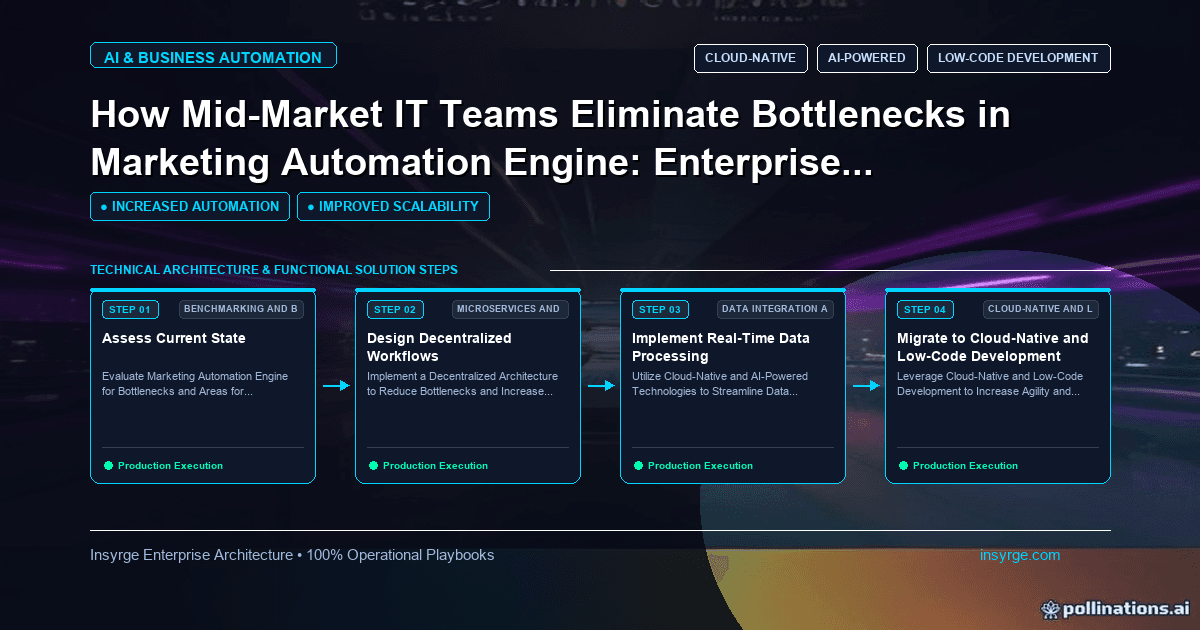This screenshot has height=630, width=1200.
Task: Click the Evaluate Marketing Automation Engine description
Action: (x=195, y=384)
